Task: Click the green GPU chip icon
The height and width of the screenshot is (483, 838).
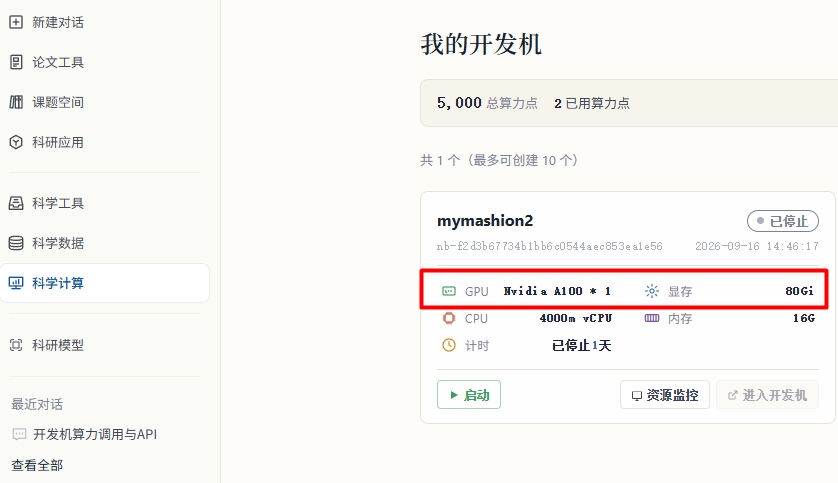Action: (x=449, y=291)
